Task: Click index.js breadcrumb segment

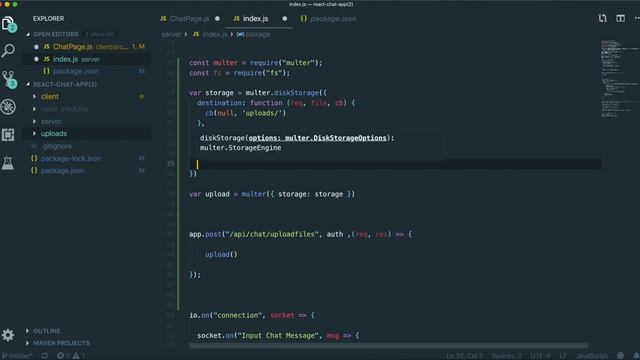Action: pos(215,34)
